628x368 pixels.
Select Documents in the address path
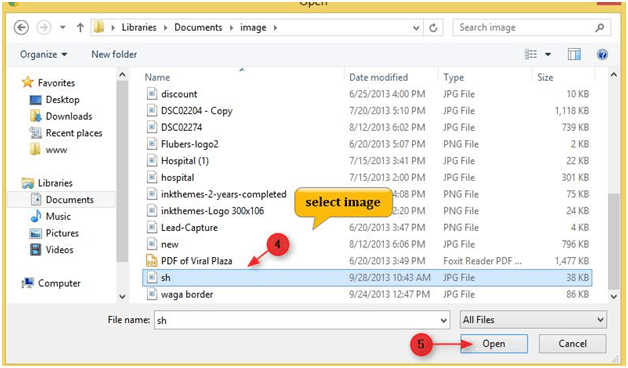[198, 28]
